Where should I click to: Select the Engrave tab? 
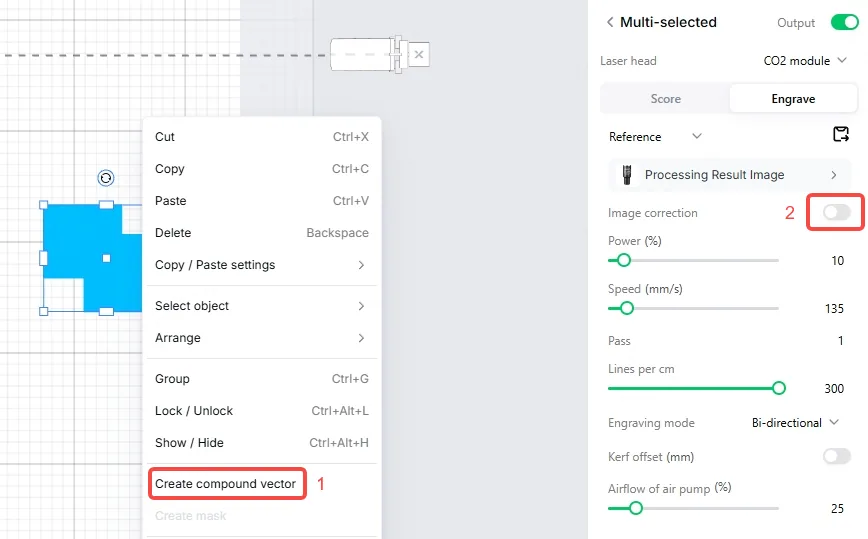pos(793,99)
